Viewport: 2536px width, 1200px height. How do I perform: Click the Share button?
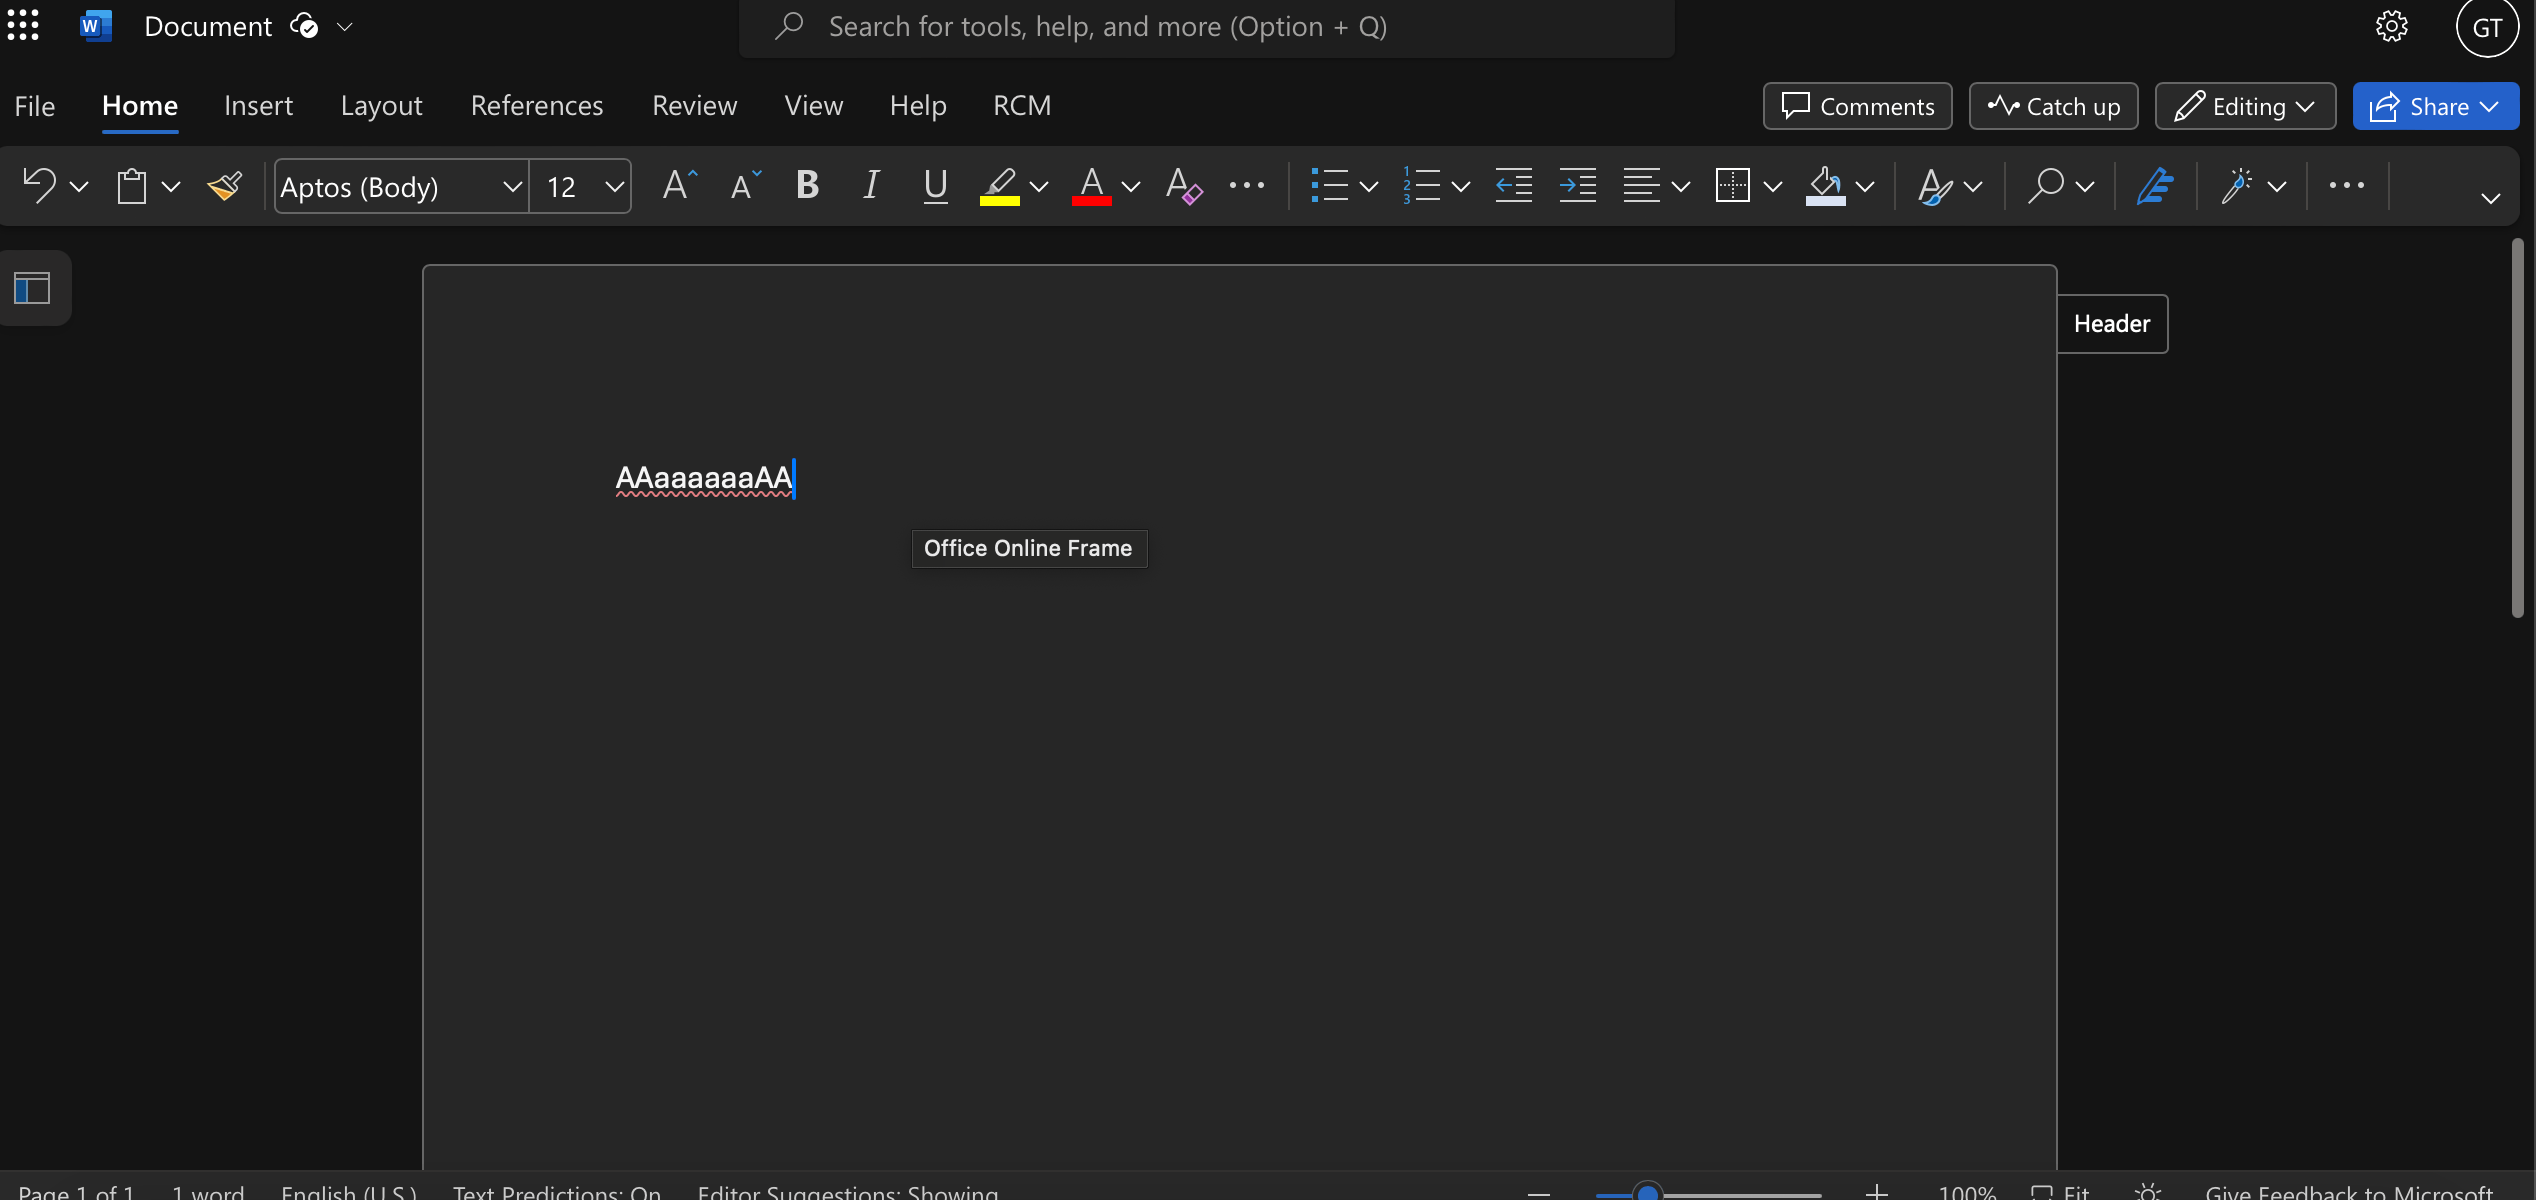(x=2435, y=106)
